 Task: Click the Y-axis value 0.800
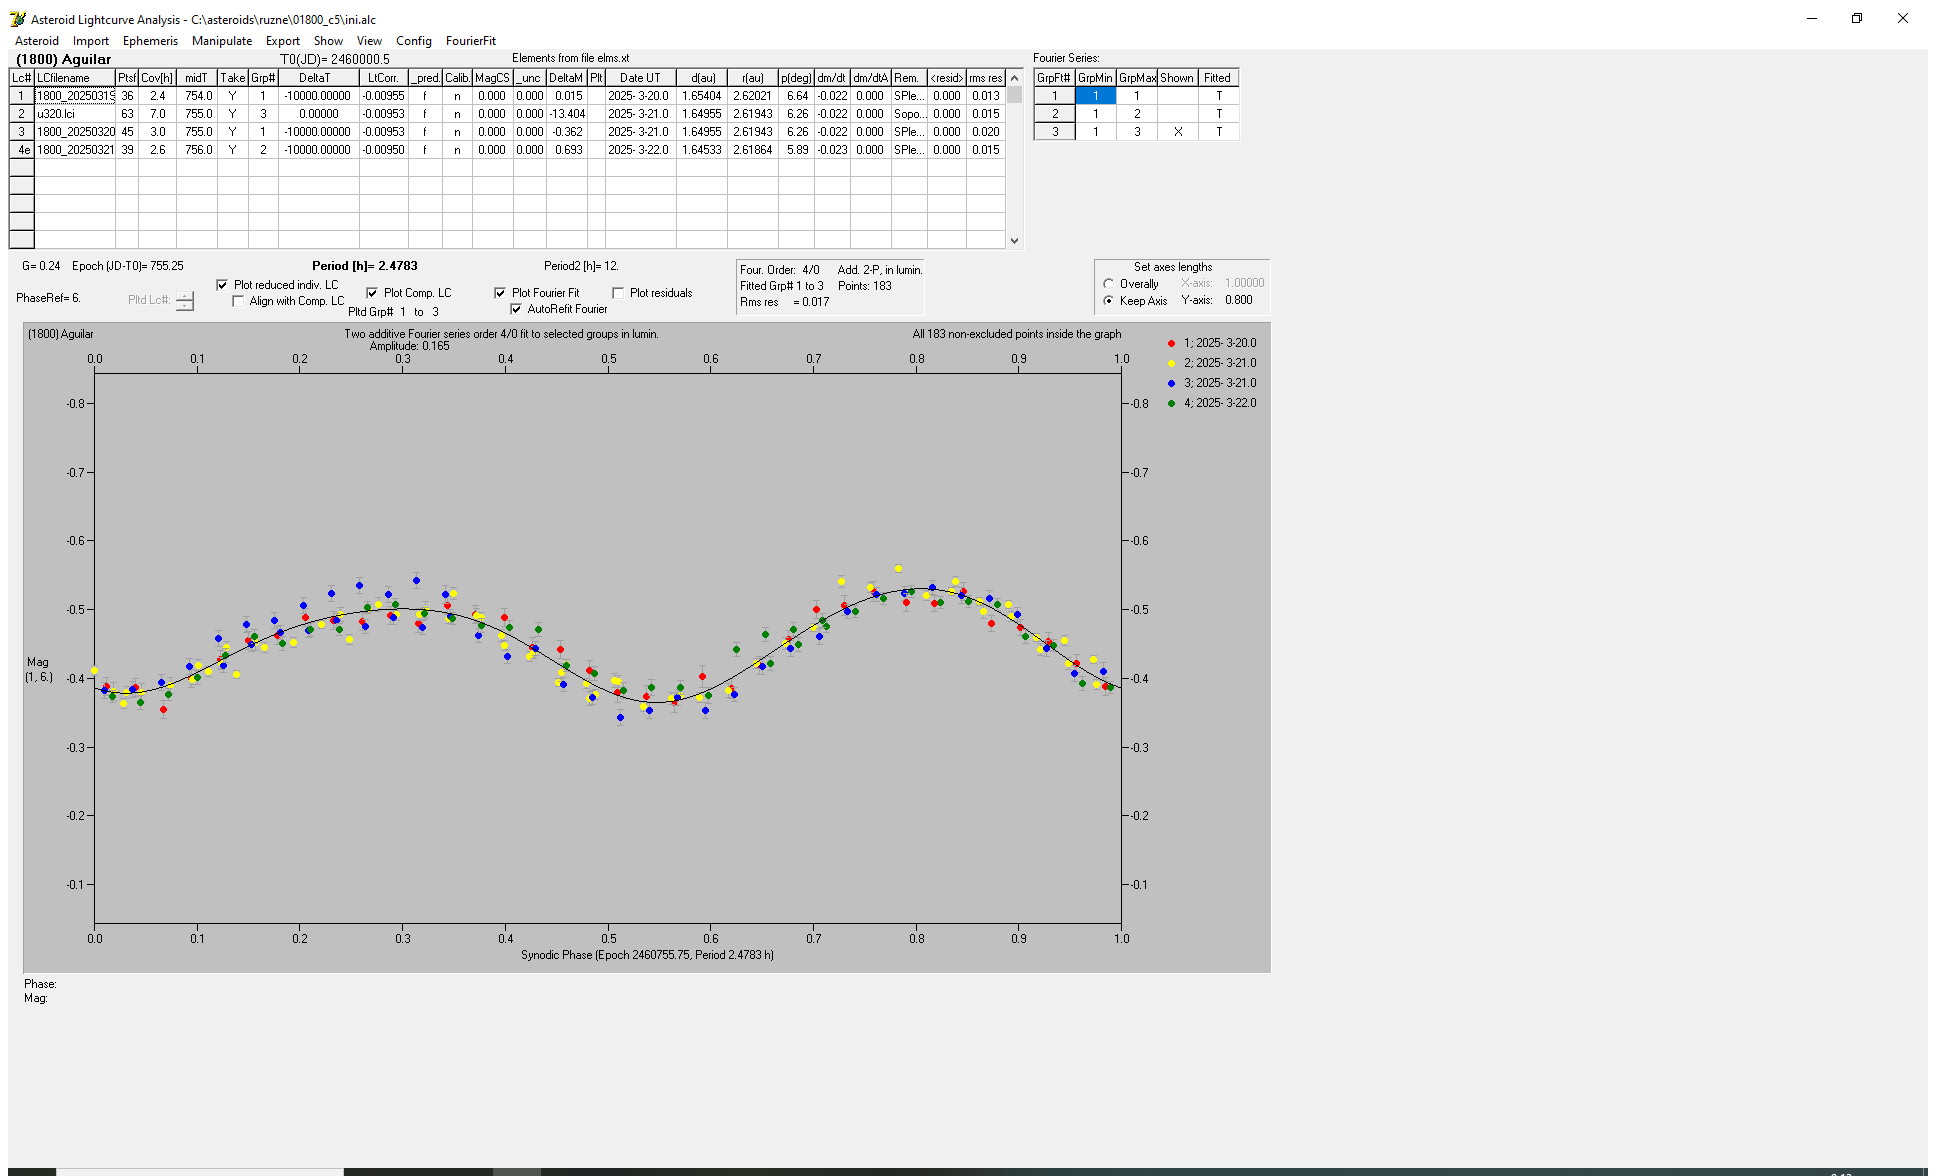pos(1238,300)
